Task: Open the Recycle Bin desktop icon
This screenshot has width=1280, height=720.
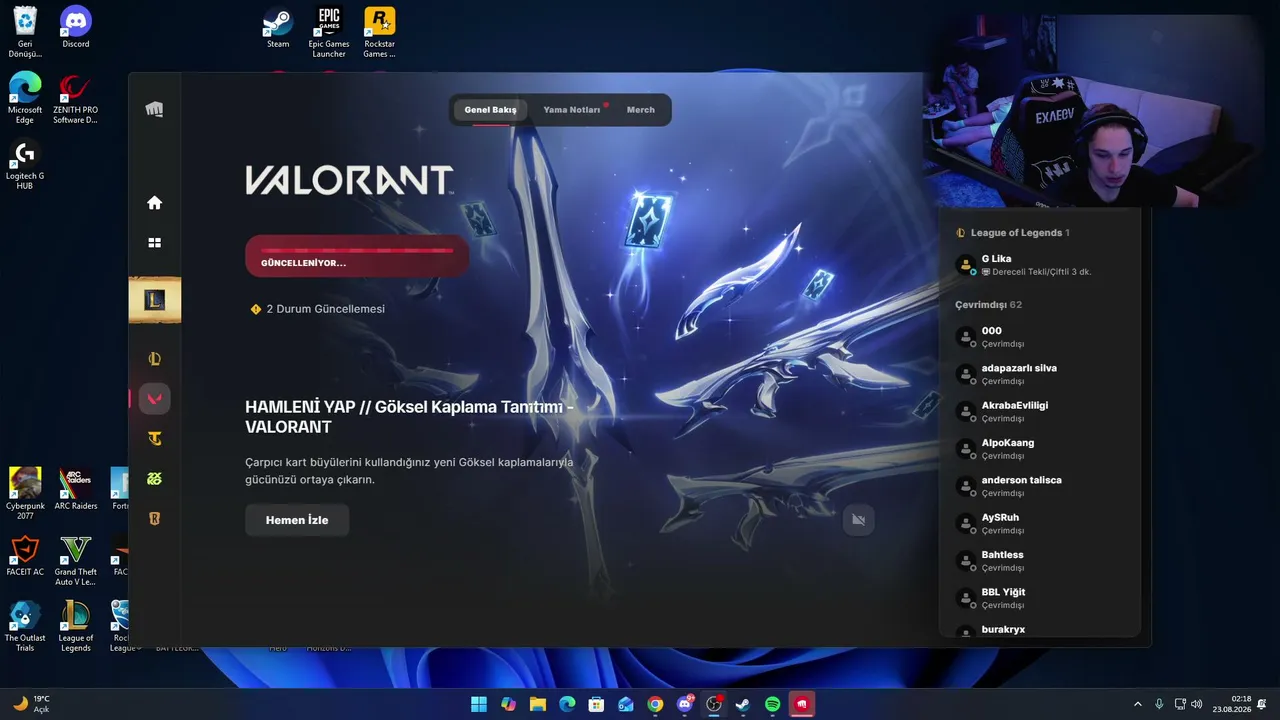Action: point(25,33)
